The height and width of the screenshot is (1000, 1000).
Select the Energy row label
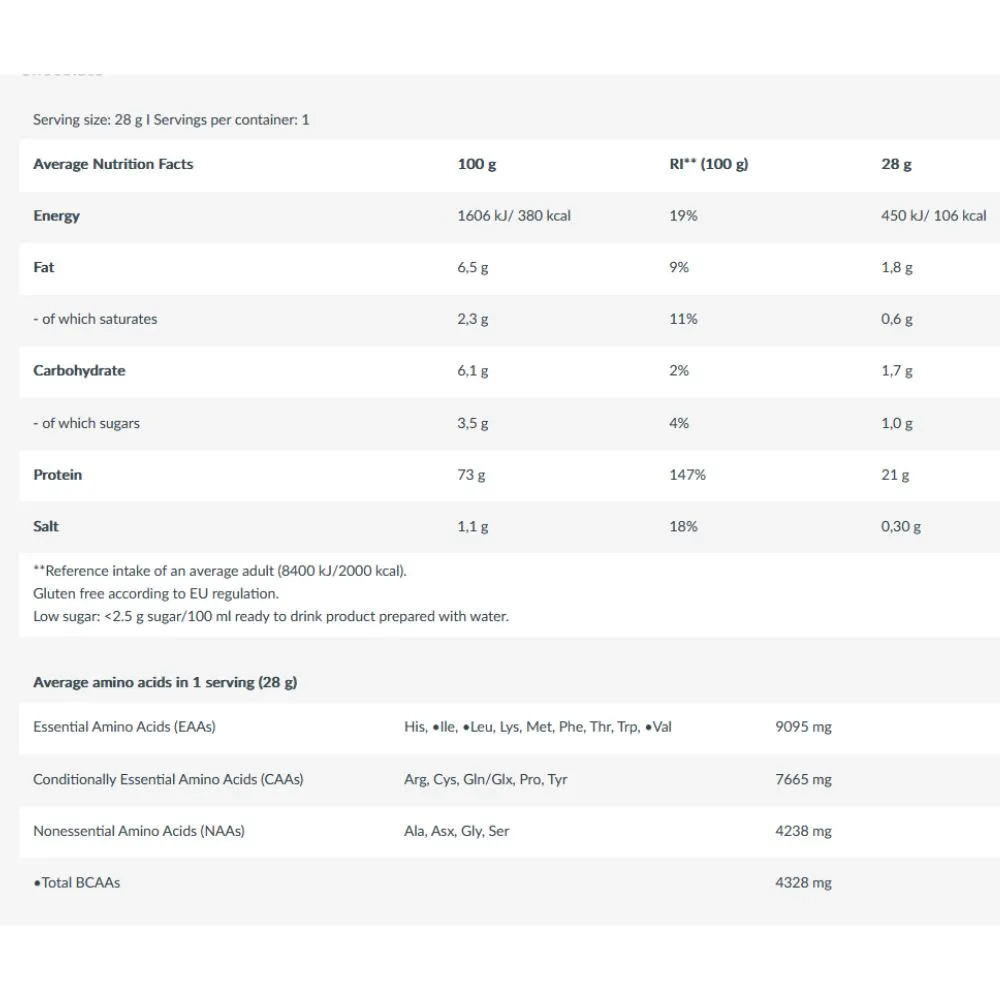tap(56, 216)
